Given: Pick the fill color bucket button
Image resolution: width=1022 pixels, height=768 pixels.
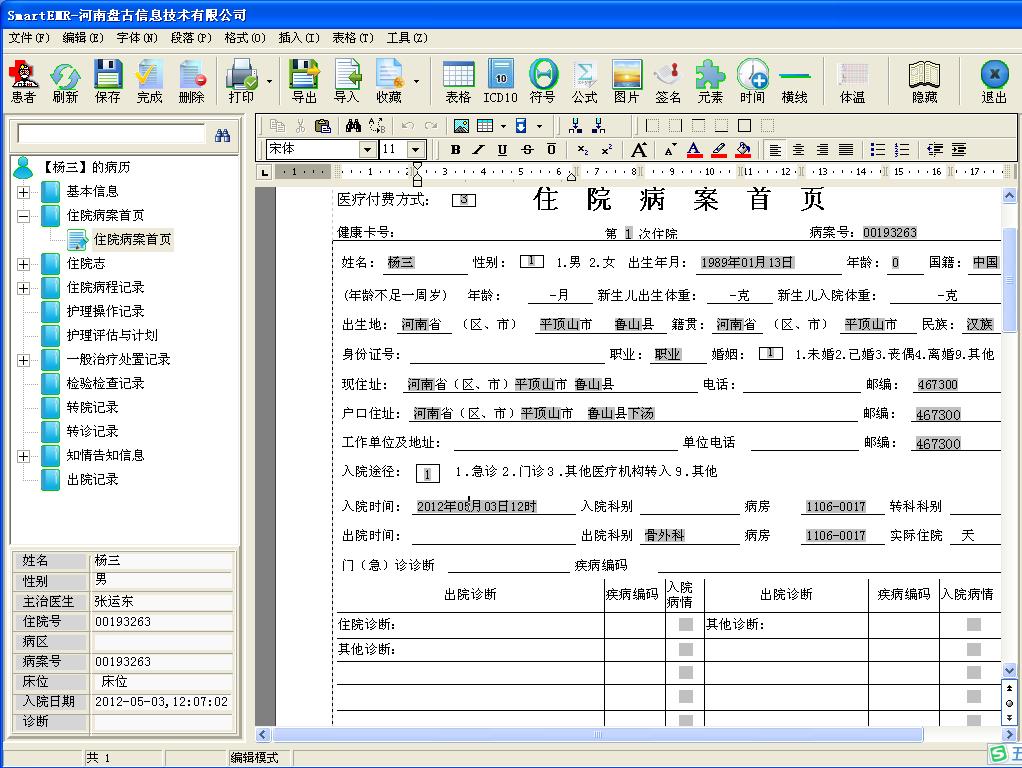Looking at the screenshot, I should 743,150.
